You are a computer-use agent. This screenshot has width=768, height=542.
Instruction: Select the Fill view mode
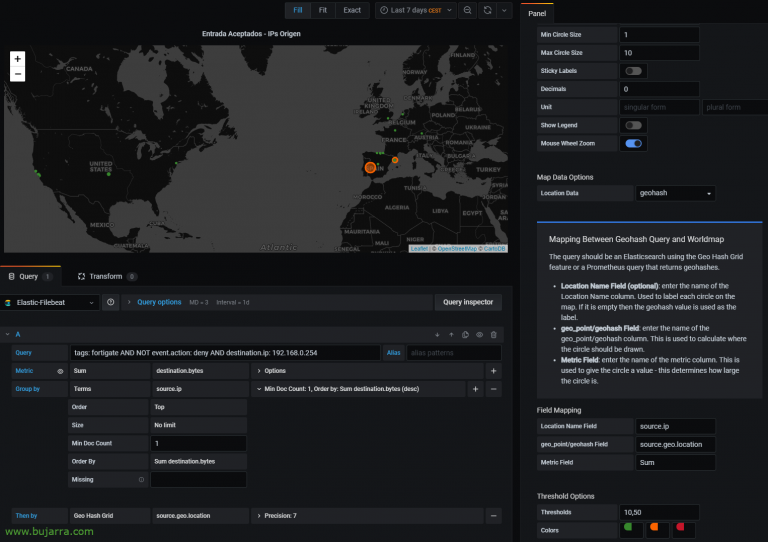click(298, 10)
